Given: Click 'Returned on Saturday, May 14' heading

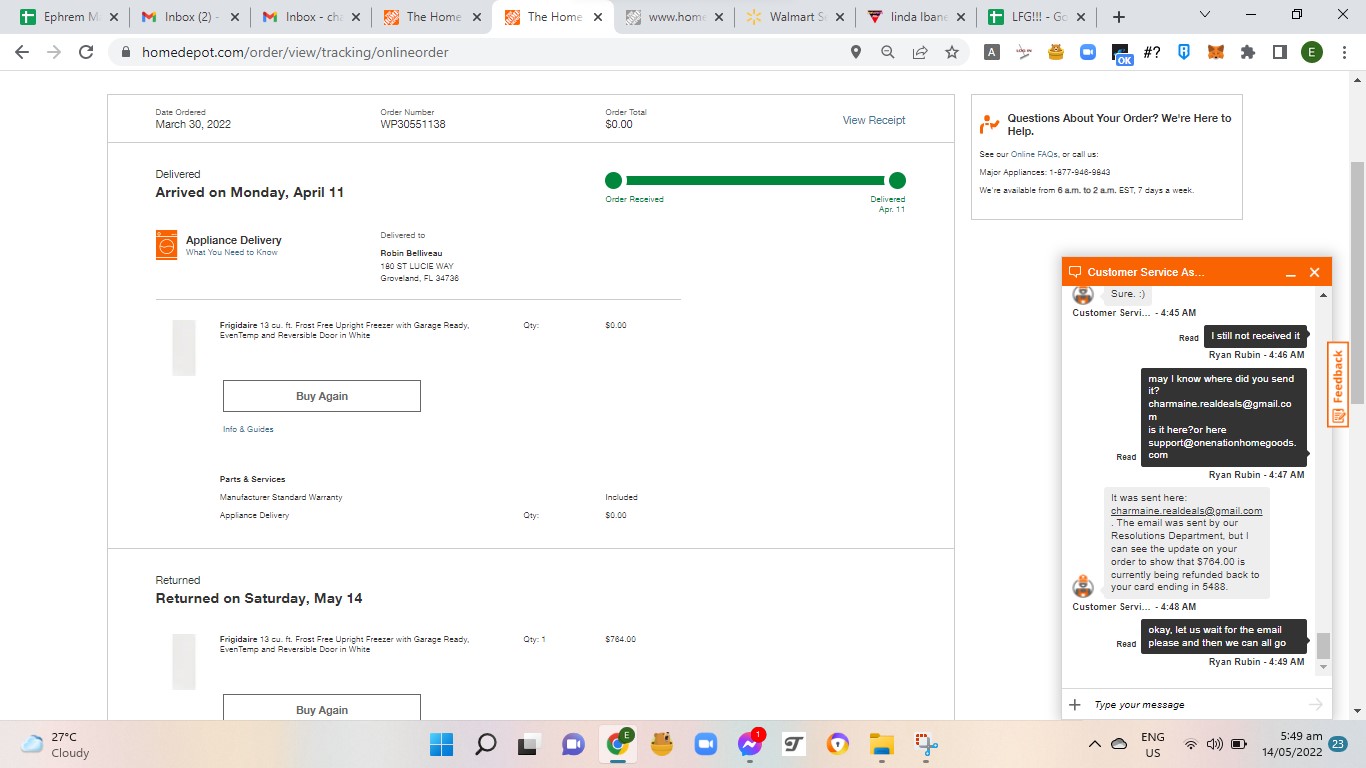Looking at the screenshot, I should (x=259, y=598).
